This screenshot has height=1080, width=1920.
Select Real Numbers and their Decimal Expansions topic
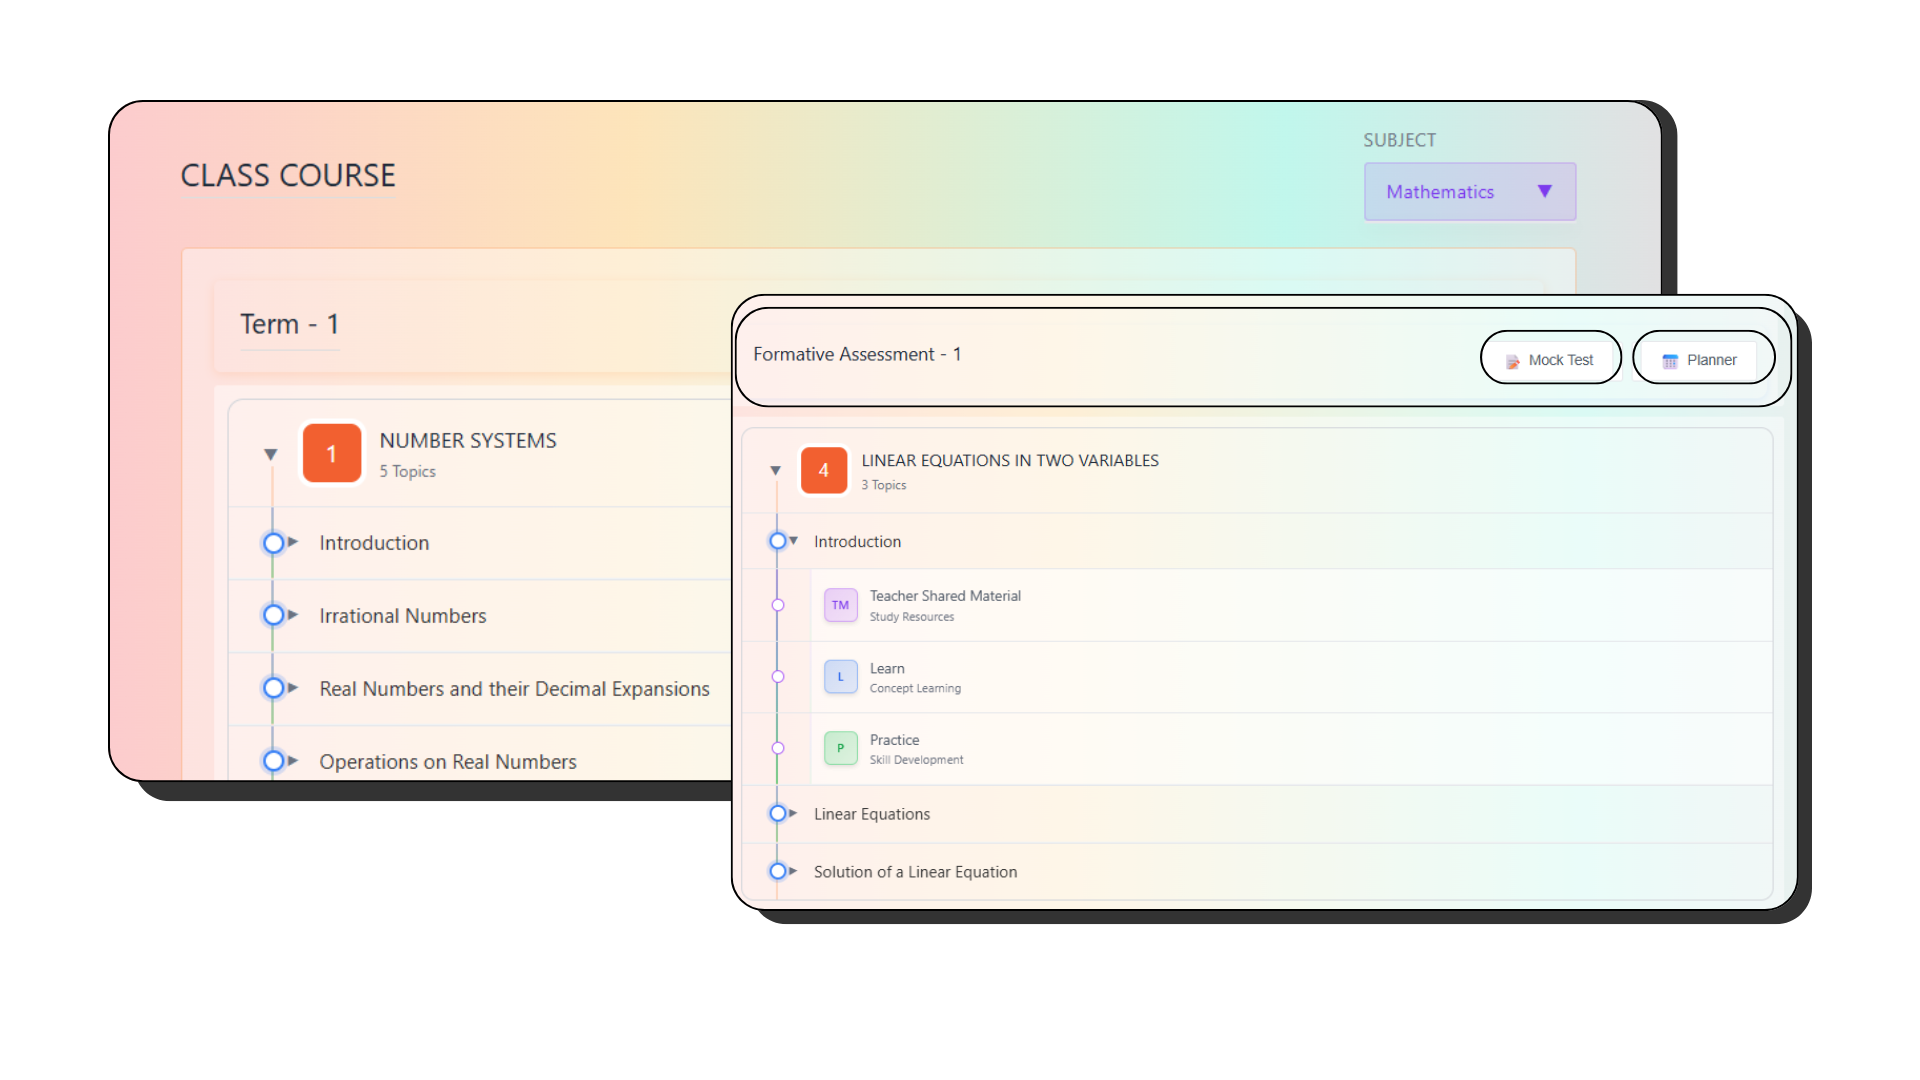click(513, 688)
